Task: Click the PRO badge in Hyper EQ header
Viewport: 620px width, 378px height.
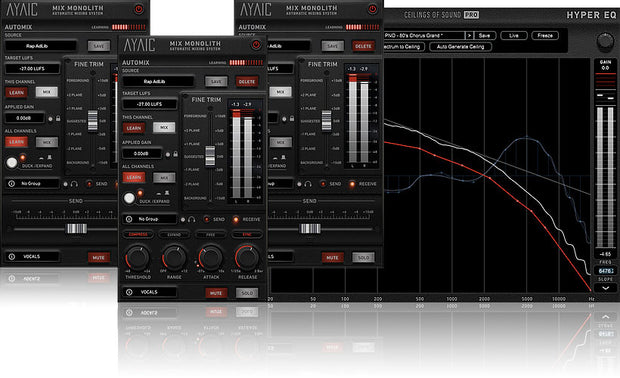Action: pyautogui.click(x=471, y=15)
